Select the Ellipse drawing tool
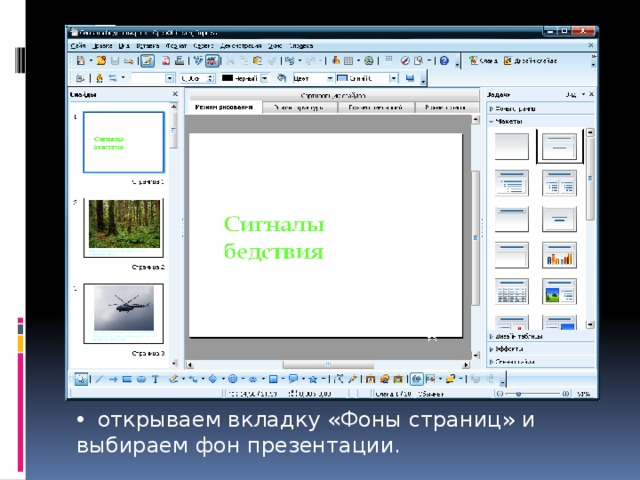This screenshot has height=480, width=640. coord(141,379)
